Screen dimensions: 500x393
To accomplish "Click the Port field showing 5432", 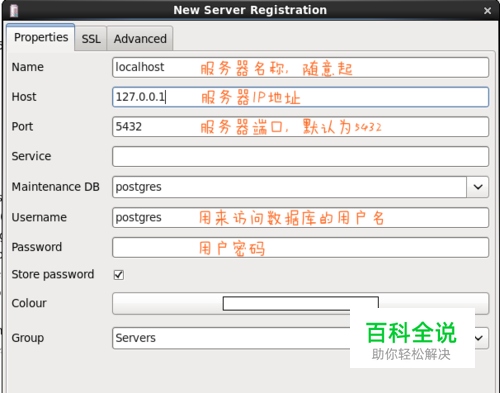I will tap(301, 127).
